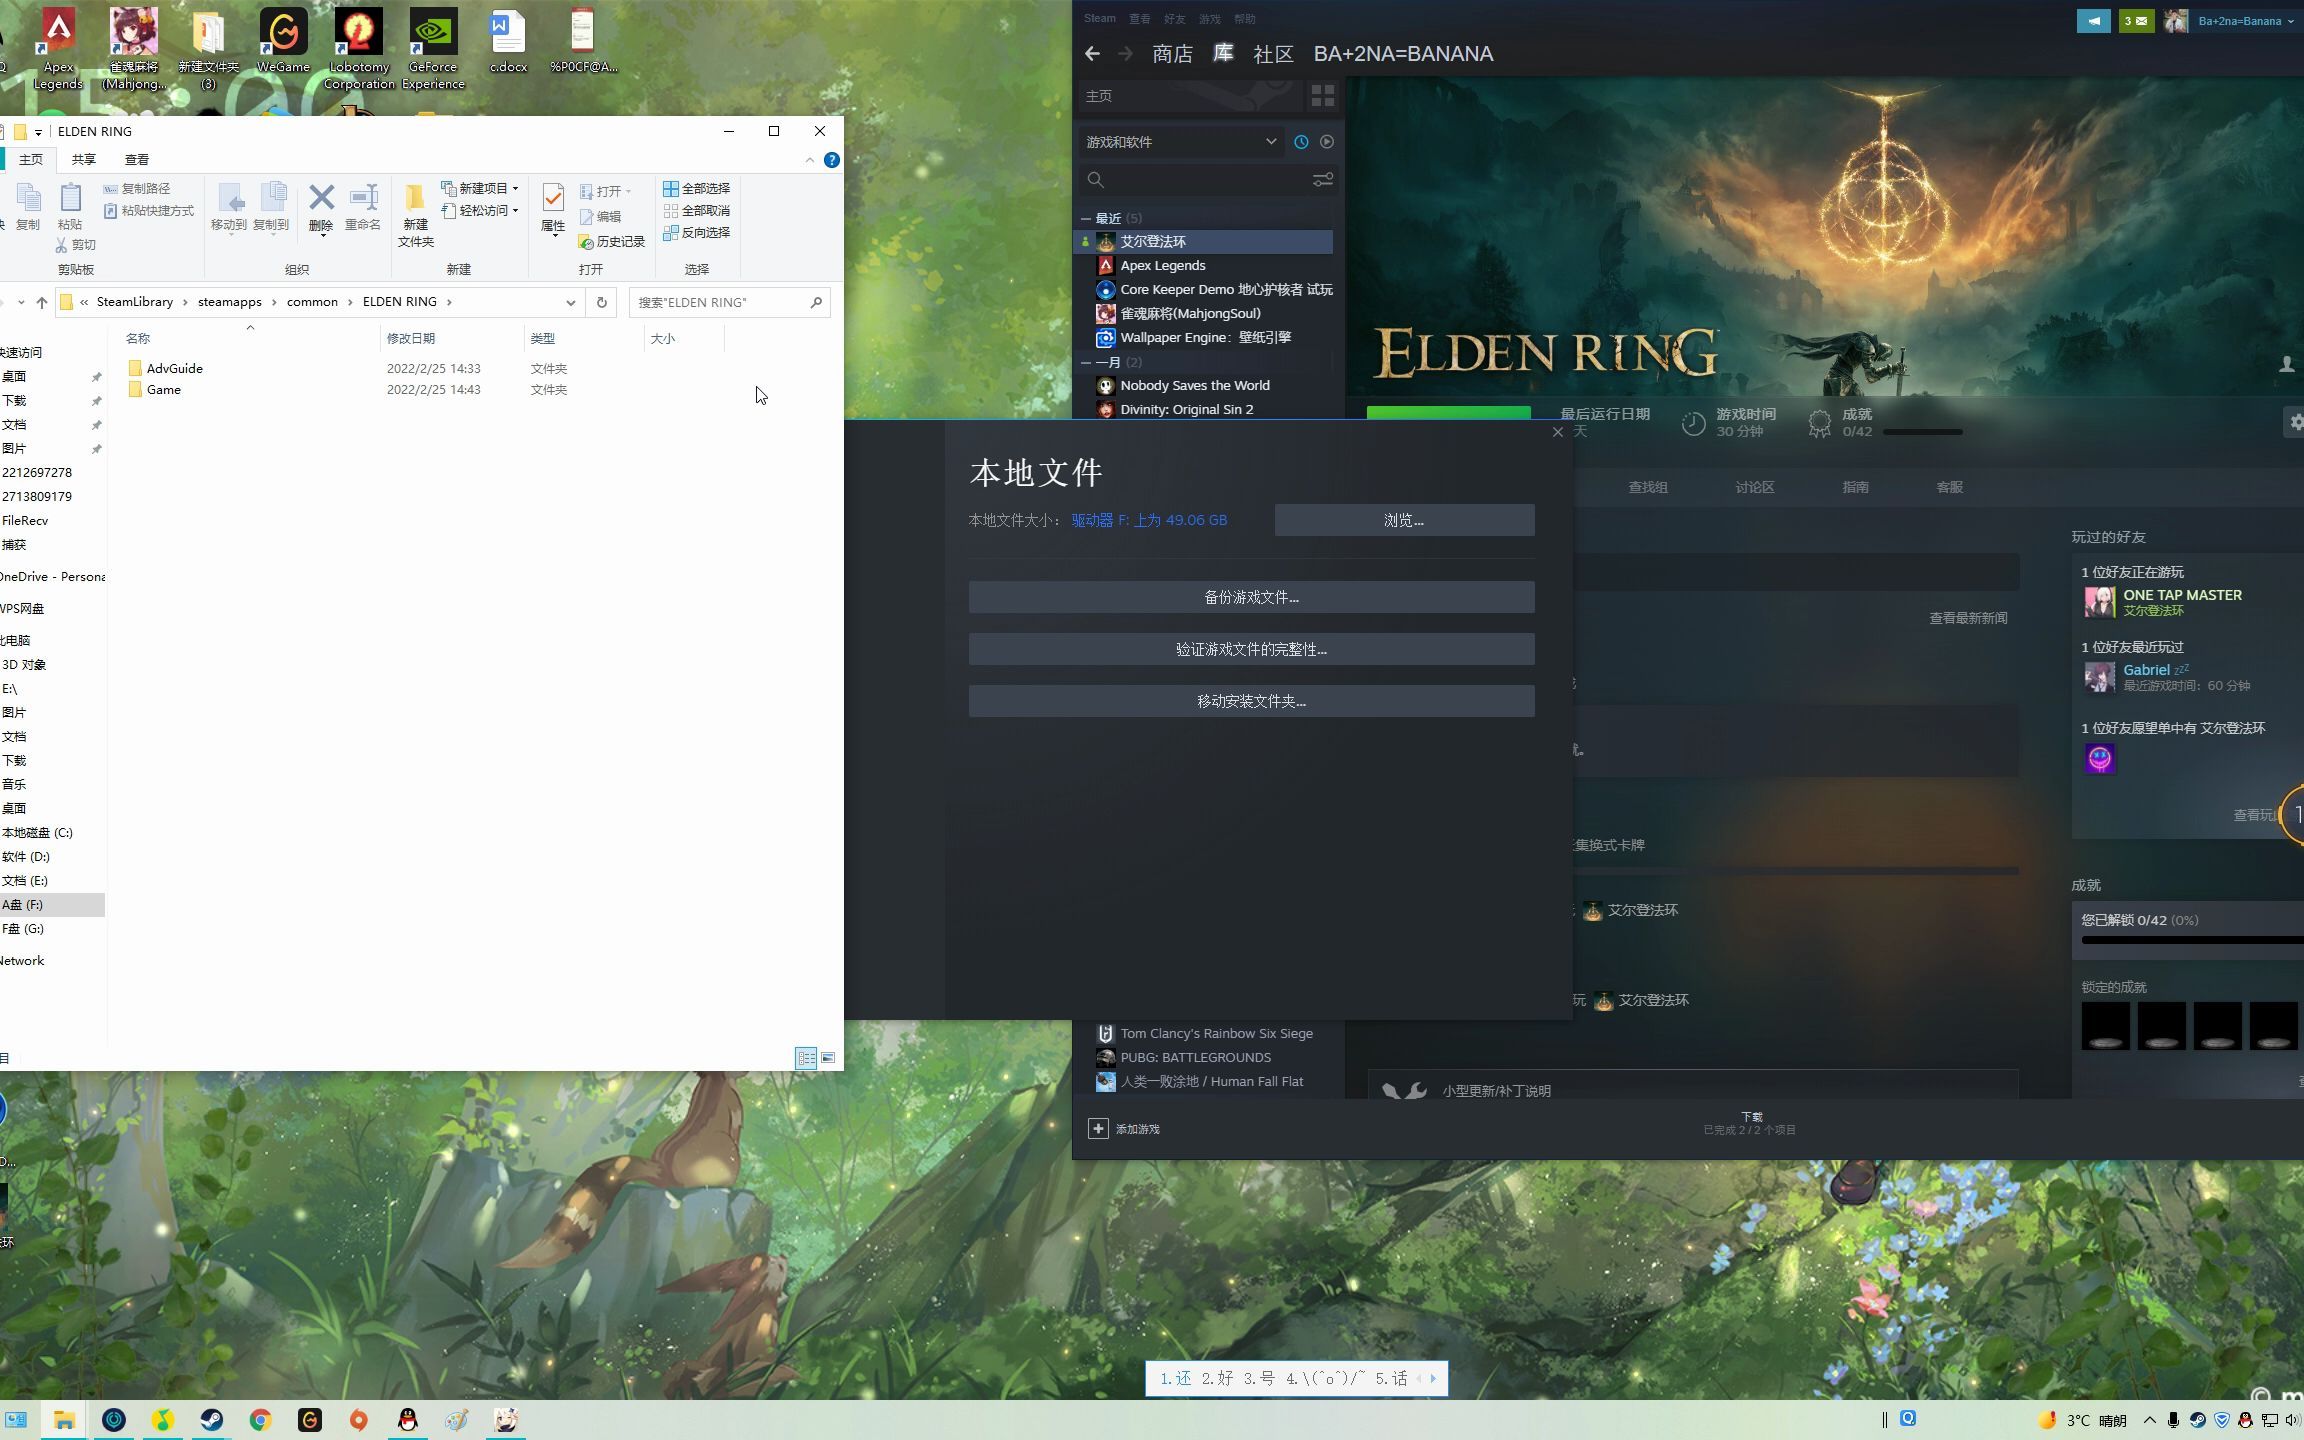Open the Elden Ring game folder
The image size is (2304, 1440).
coord(163,388)
